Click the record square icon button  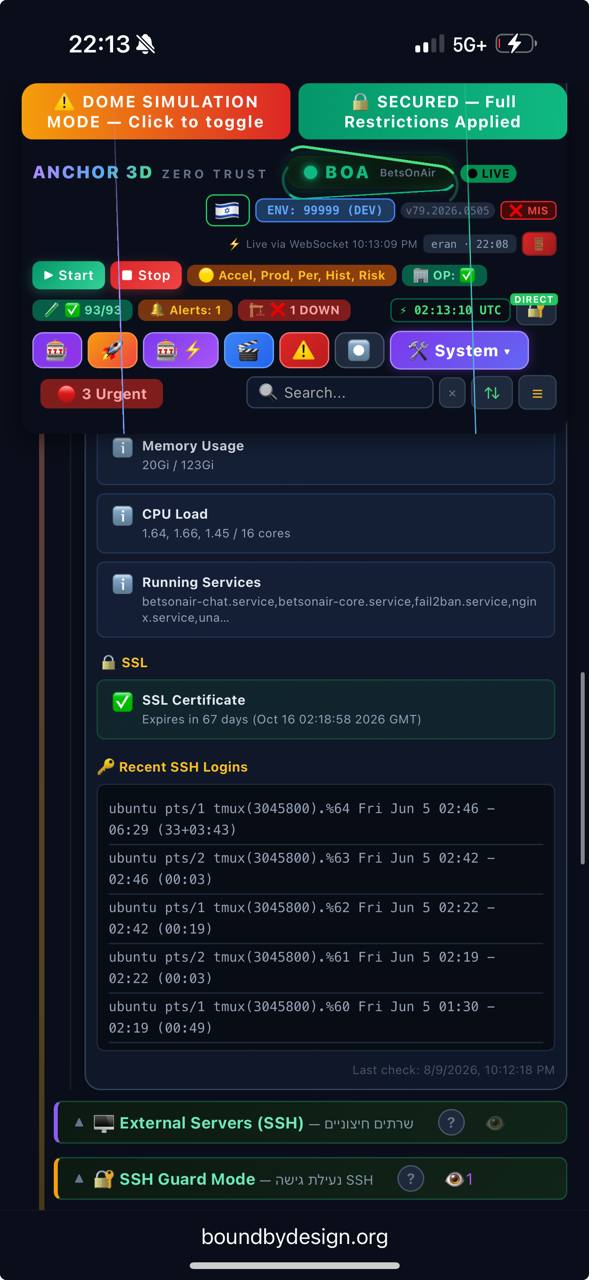pos(359,351)
